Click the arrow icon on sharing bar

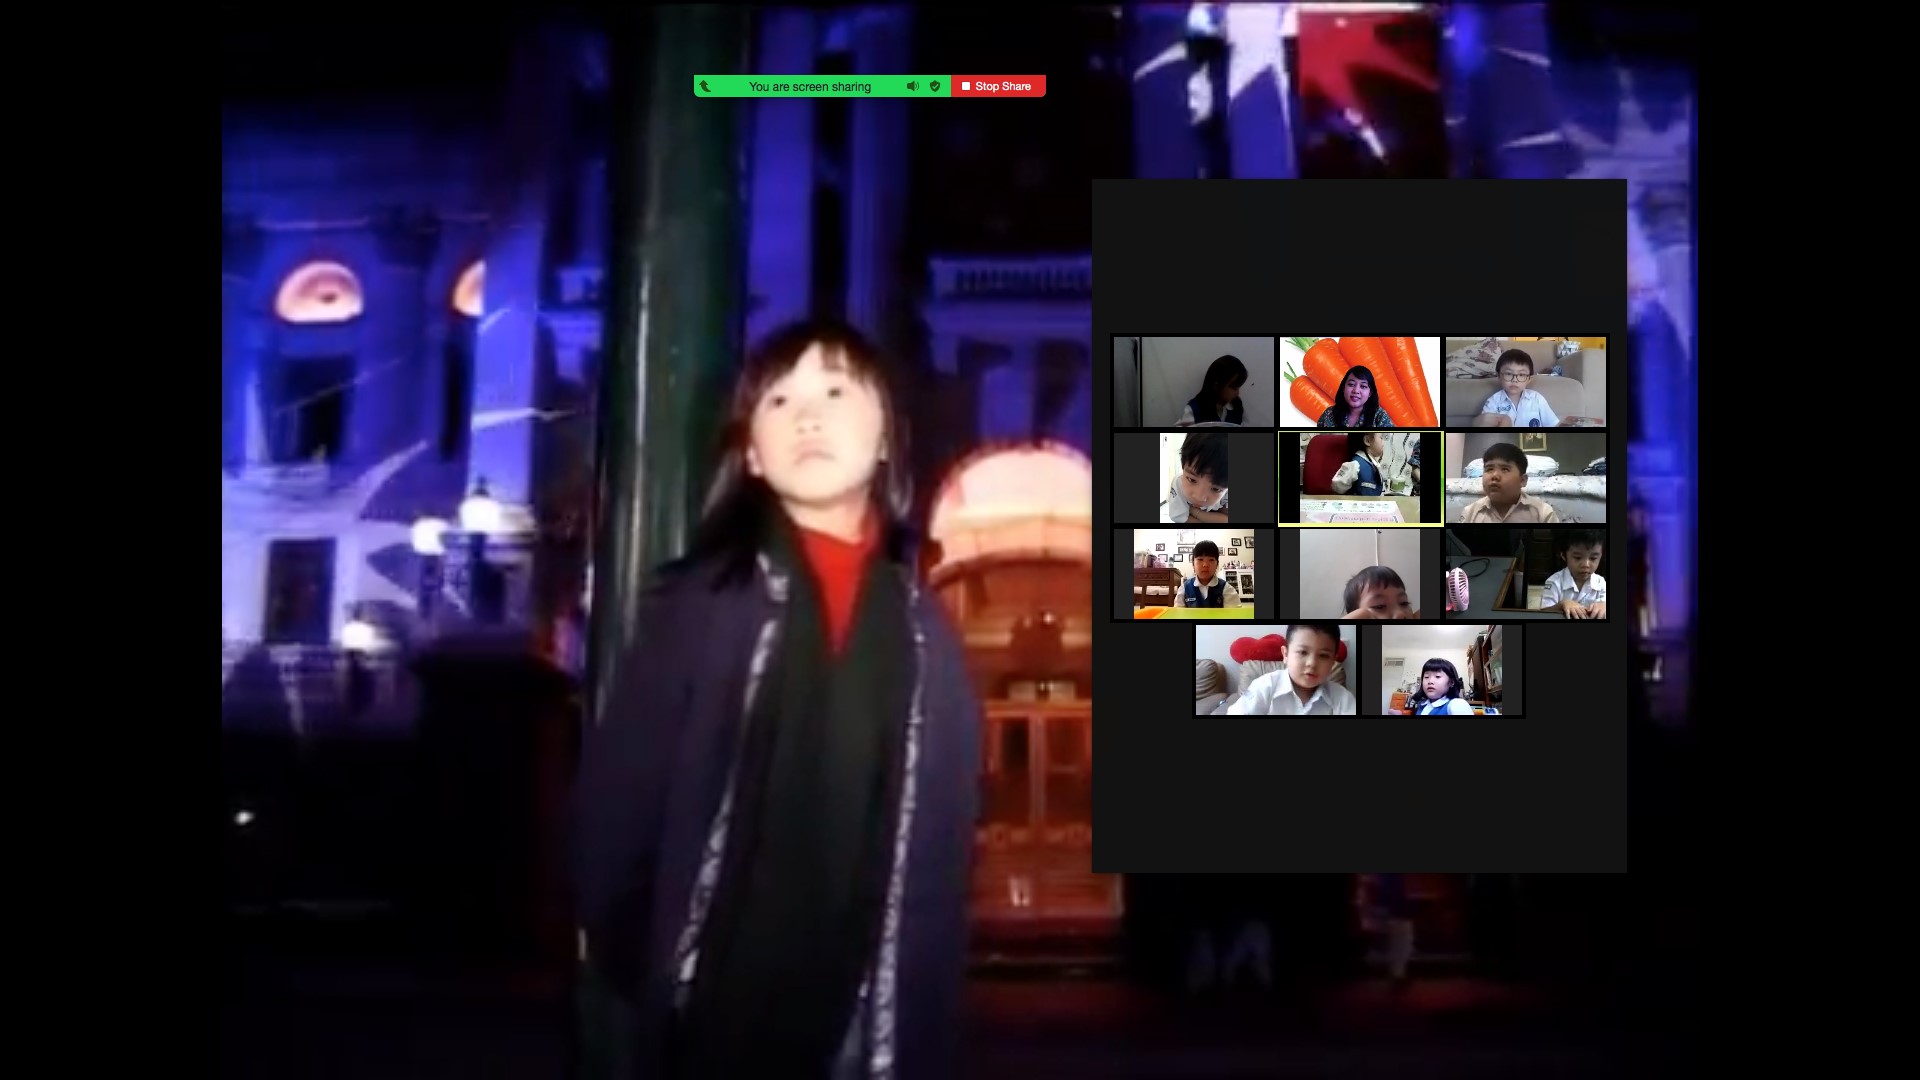(x=705, y=86)
